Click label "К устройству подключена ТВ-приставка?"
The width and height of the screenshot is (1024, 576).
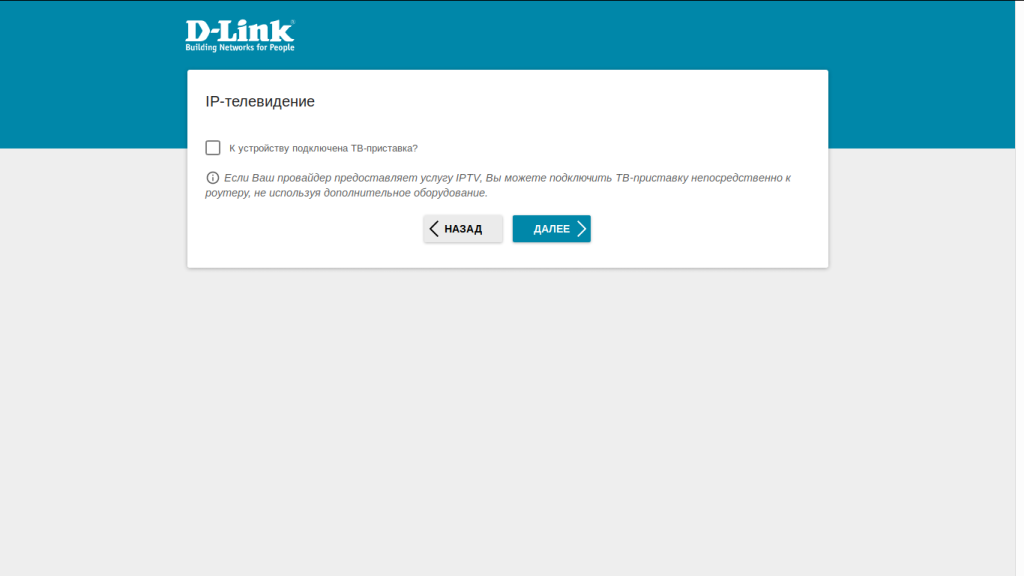[x=323, y=148]
